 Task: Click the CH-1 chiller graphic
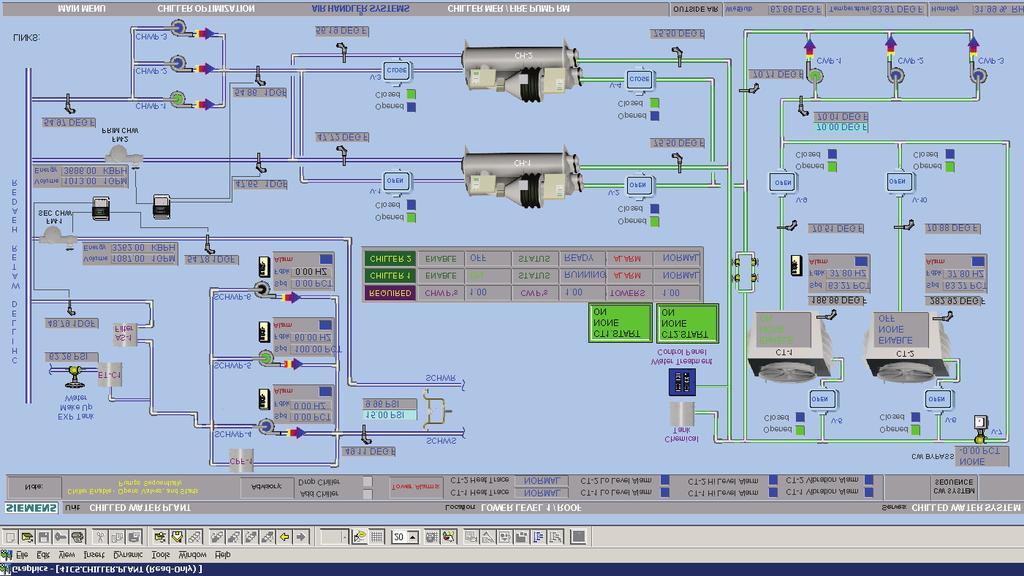click(520, 176)
